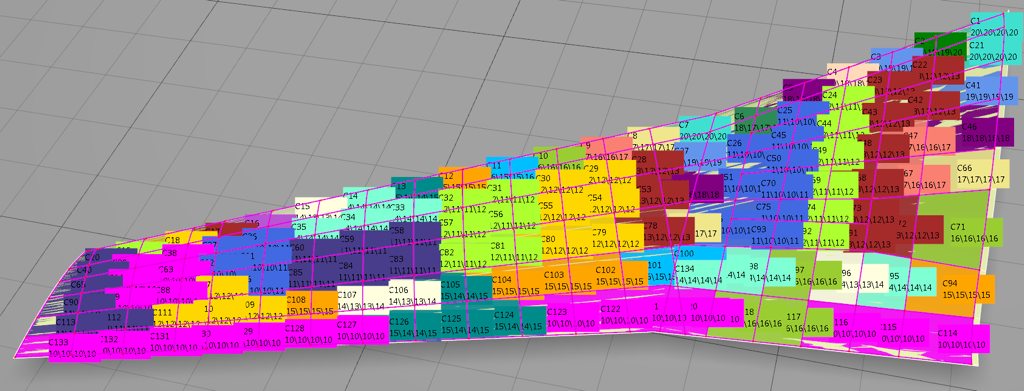Image resolution: width=1024 pixels, height=391 pixels.
Task: Click the lime green C81 cell
Action: (515, 251)
